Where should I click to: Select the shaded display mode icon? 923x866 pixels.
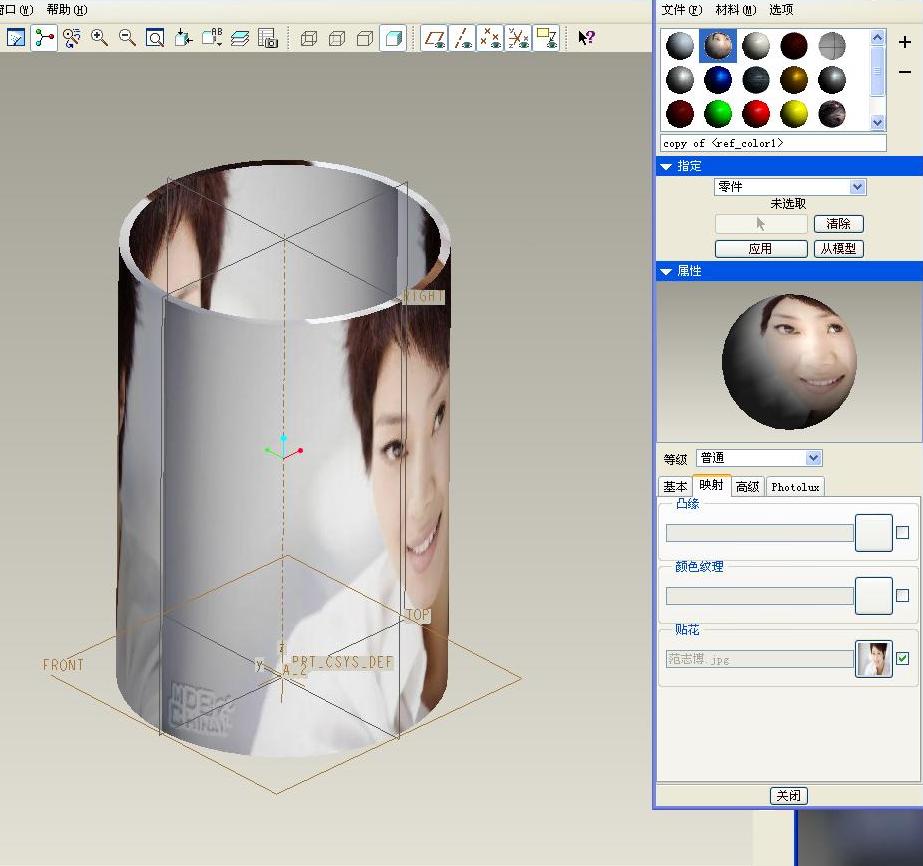(393, 38)
